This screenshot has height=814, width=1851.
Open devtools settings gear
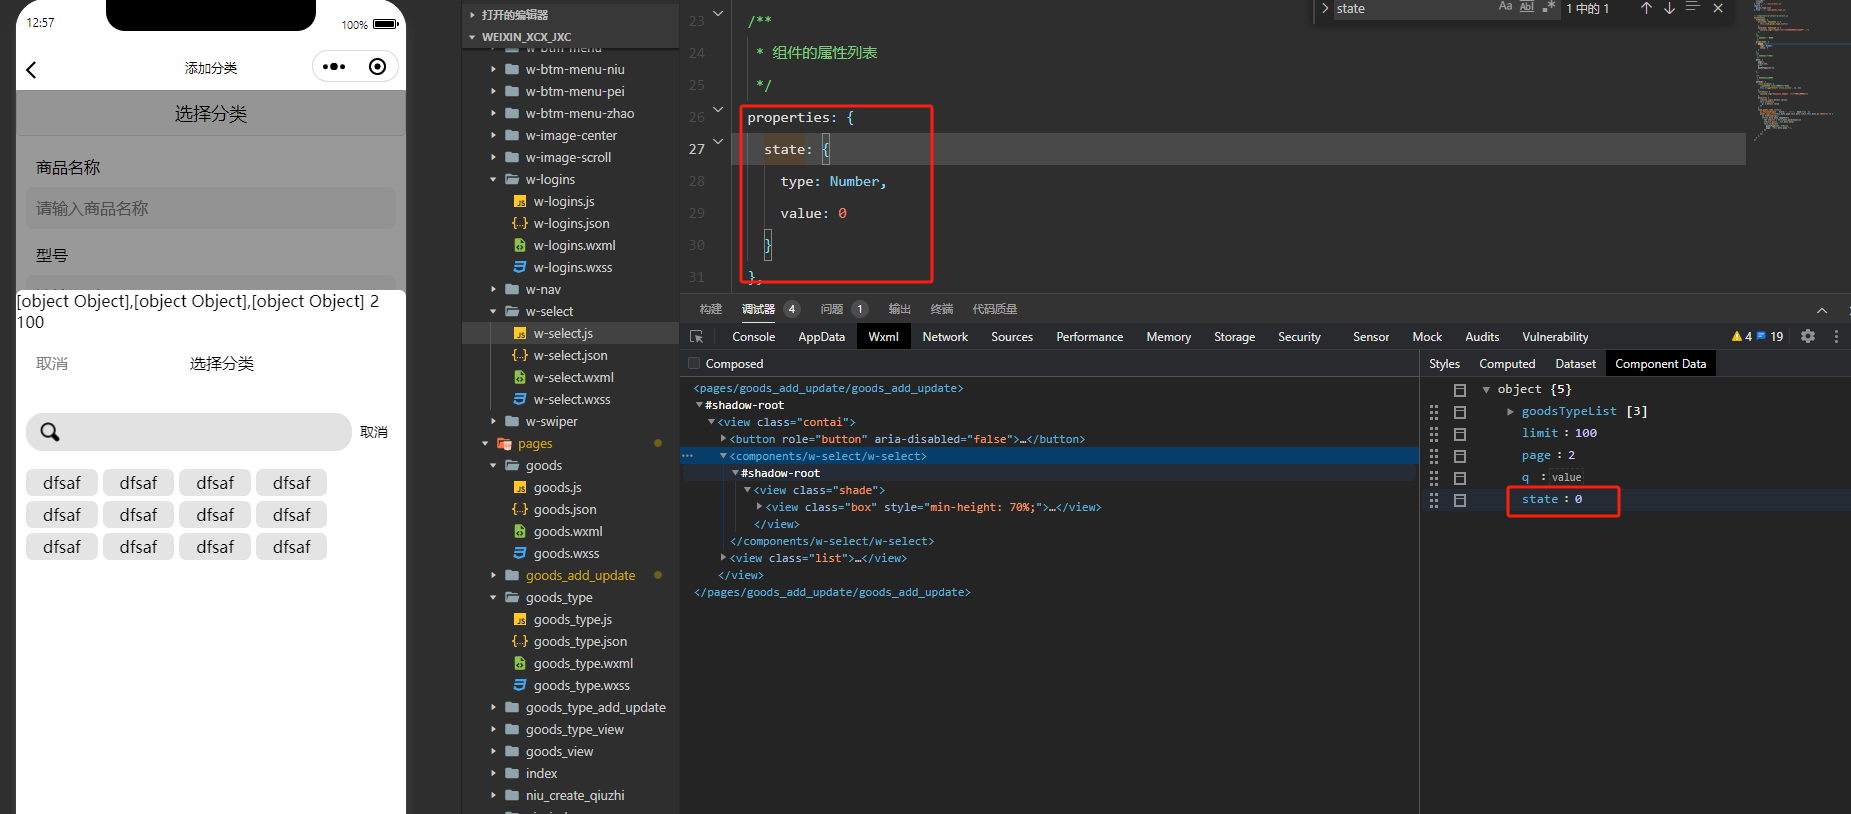coord(1808,337)
